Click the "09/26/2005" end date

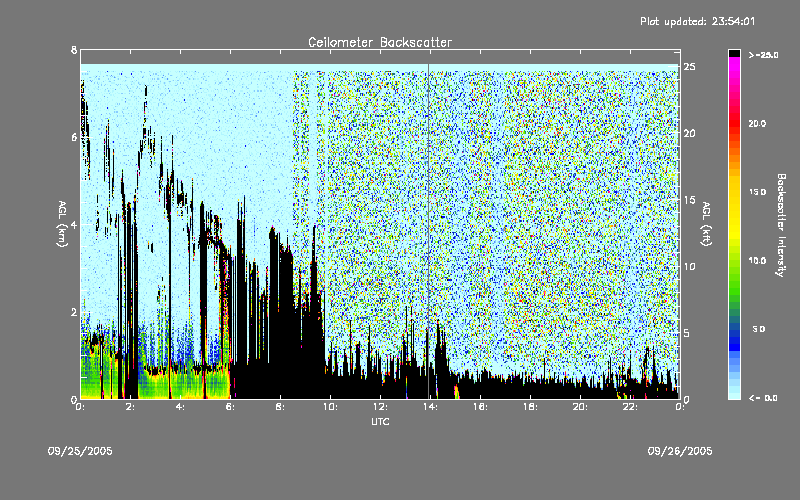pyautogui.click(x=680, y=451)
